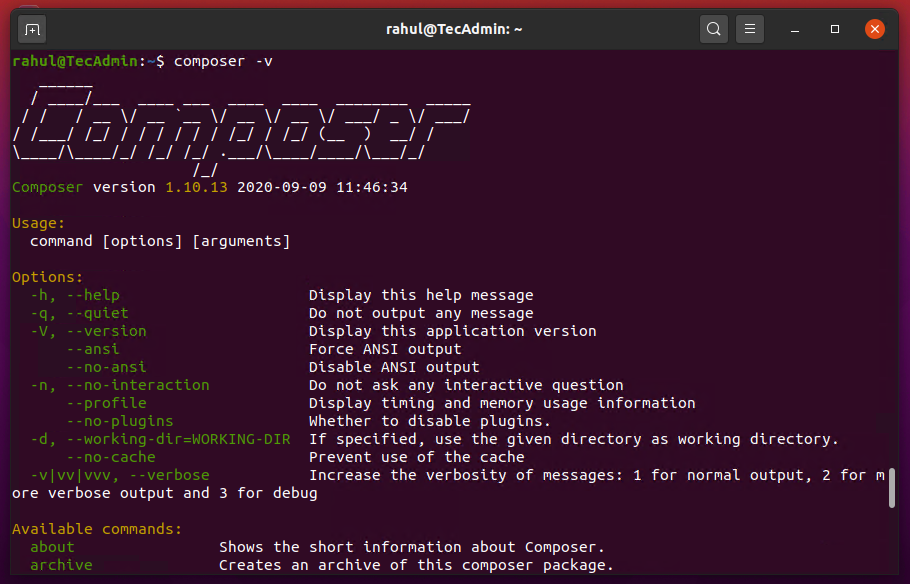Click 'command [options] [arguments]' line
910x584 pixels.
tap(160, 241)
